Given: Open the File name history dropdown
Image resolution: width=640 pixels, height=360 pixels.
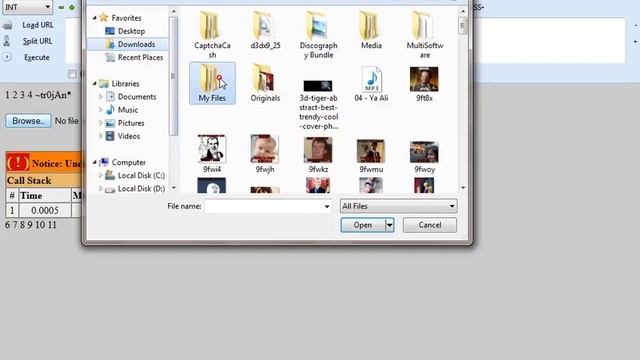Looking at the screenshot, I should pos(327,207).
